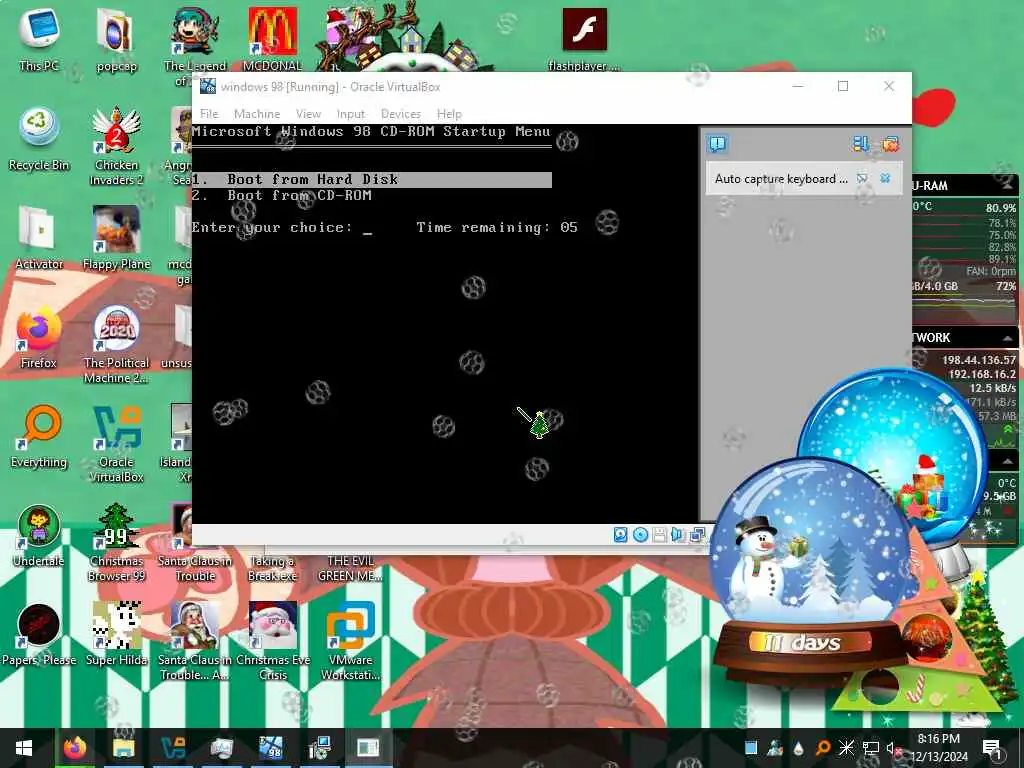Viewport: 1024px width, 768px height.
Task: Open the clock showing 8:16 PM
Action: [x=938, y=748]
